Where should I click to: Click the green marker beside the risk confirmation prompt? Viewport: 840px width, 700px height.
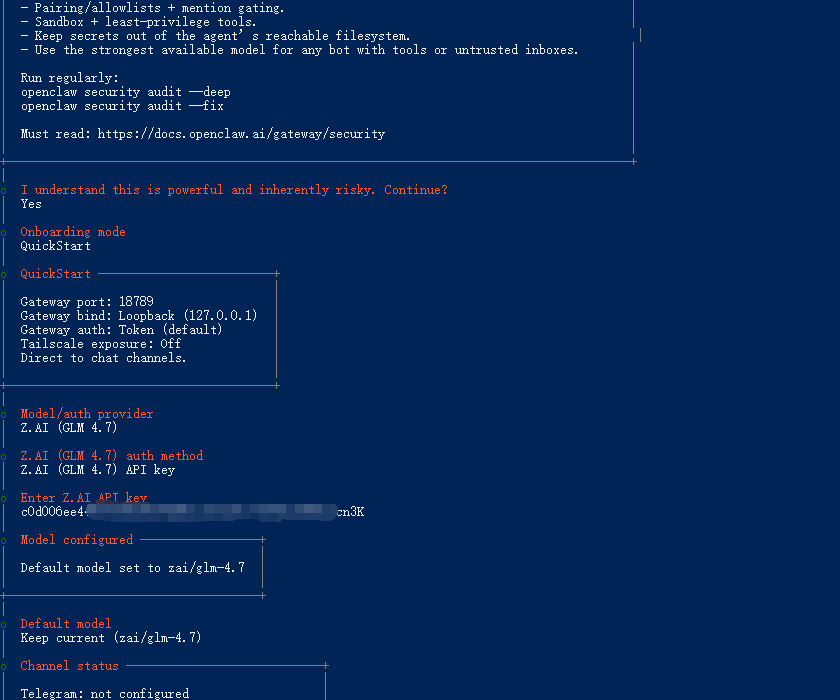(x=4, y=191)
